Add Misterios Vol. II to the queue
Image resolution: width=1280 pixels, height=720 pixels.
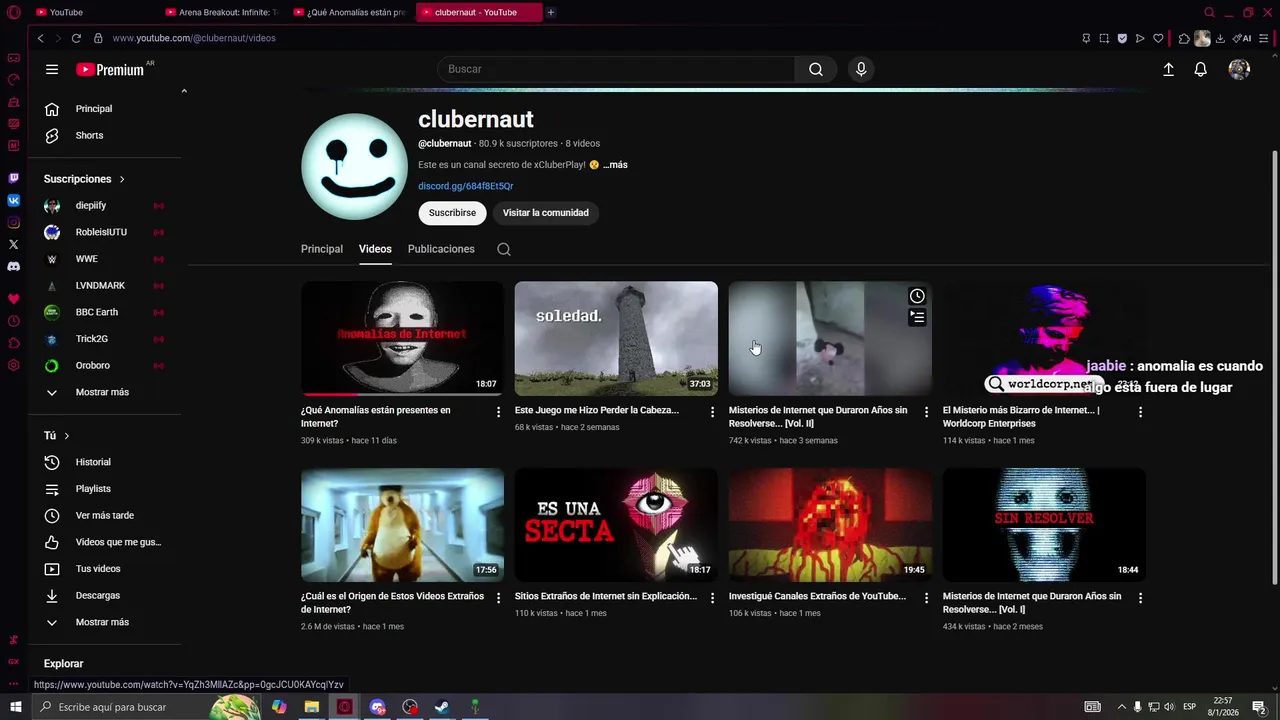pos(917,318)
